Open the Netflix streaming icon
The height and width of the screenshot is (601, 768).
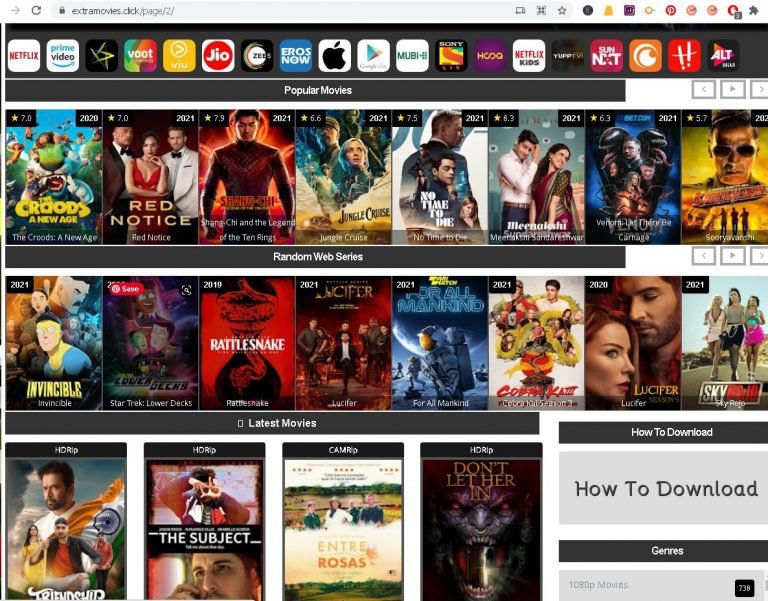point(24,56)
